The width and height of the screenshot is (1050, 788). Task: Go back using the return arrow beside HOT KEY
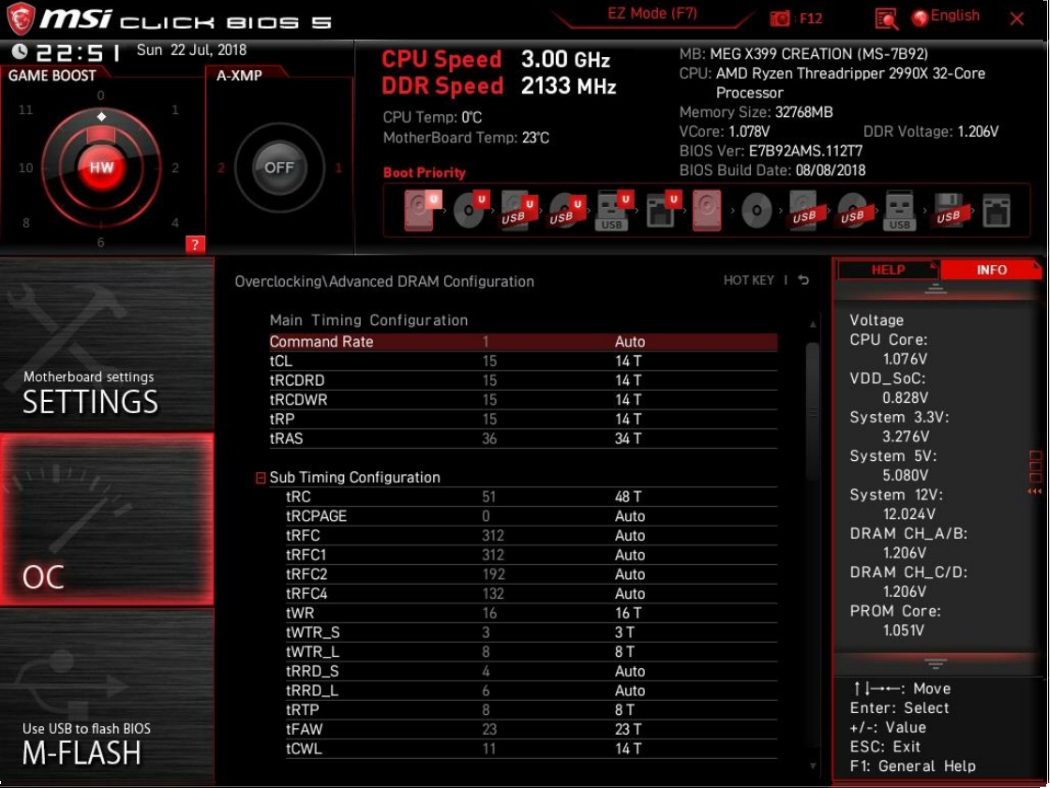804,281
